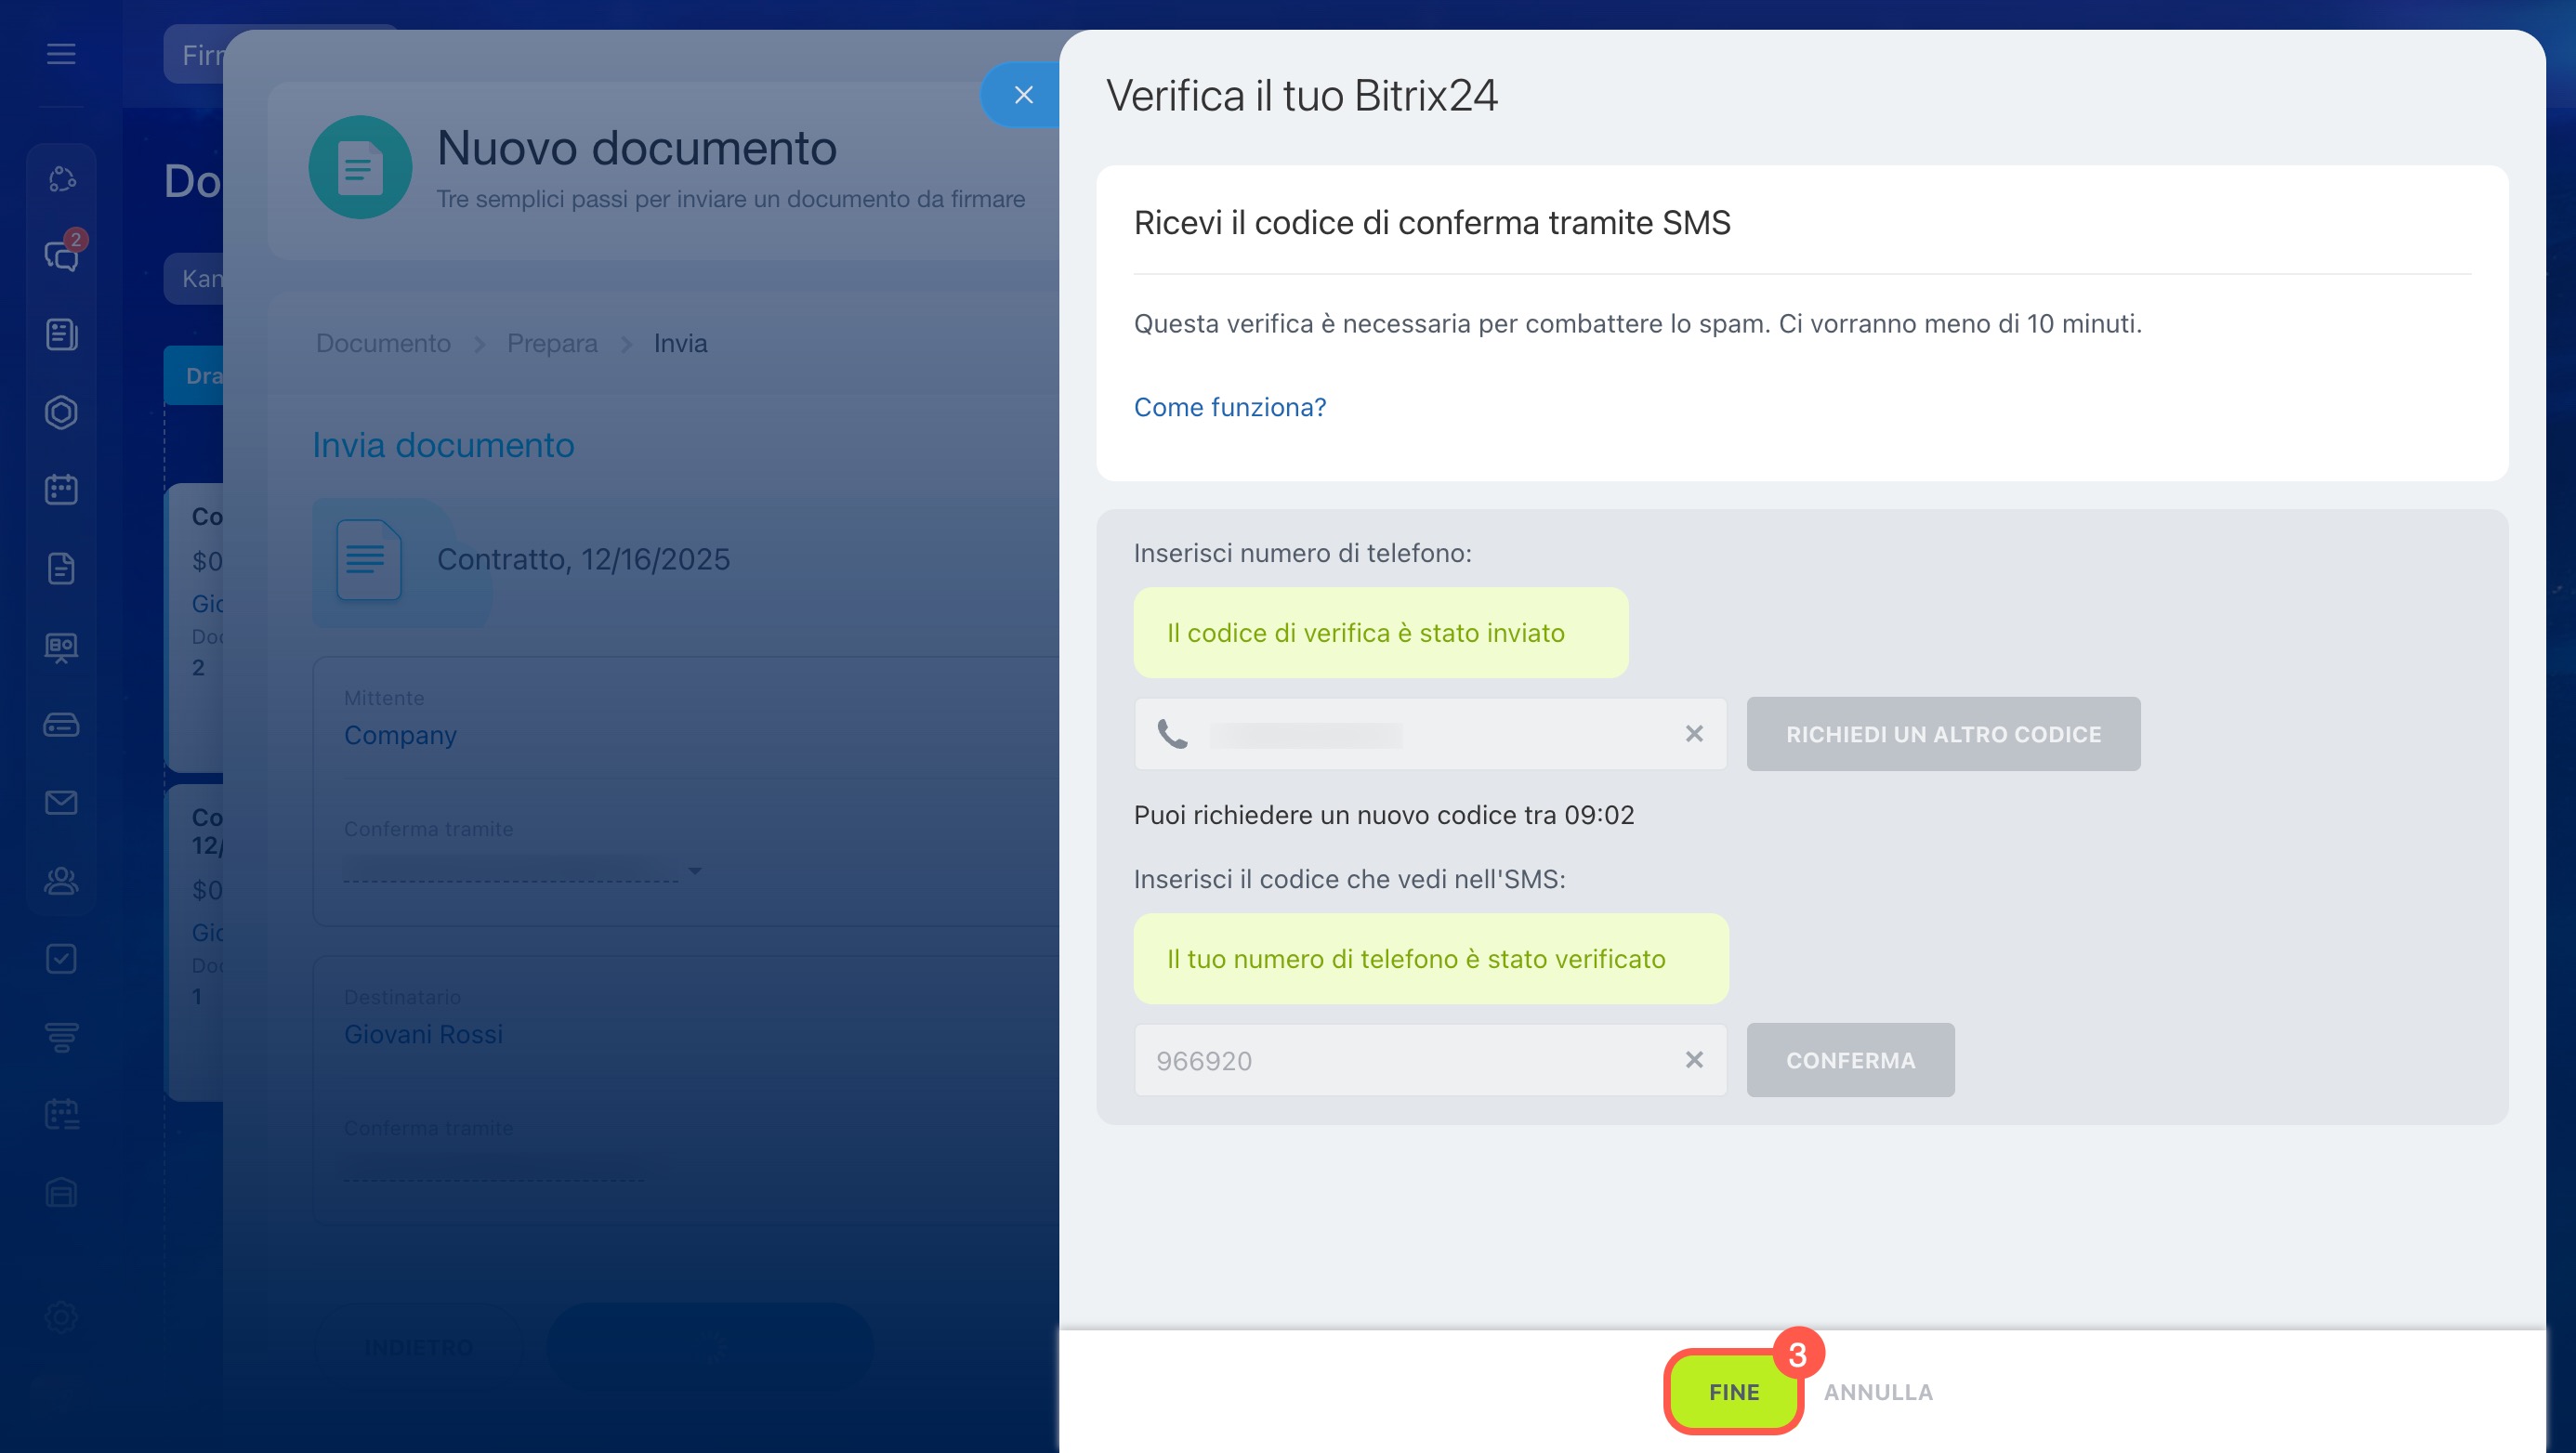Expand the Mittente Conferma tramite dropdown

pyautogui.click(x=694, y=871)
